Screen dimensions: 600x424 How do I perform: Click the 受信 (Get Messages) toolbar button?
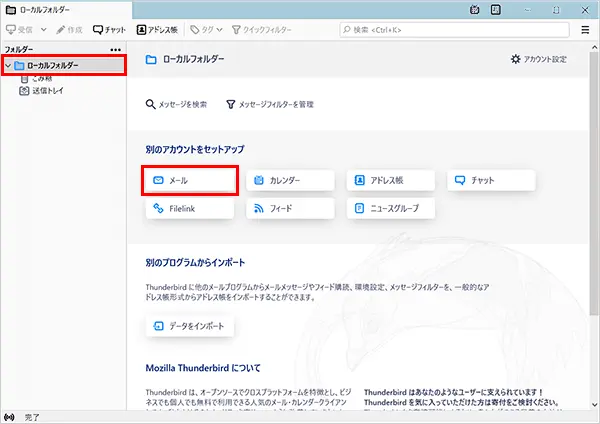point(19,30)
